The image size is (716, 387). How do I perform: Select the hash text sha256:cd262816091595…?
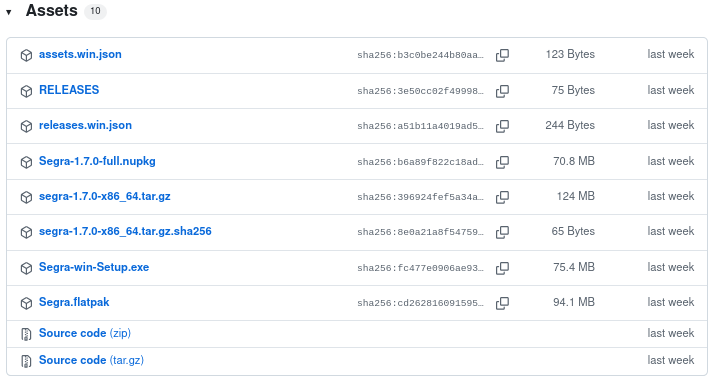tap(420, 303)
